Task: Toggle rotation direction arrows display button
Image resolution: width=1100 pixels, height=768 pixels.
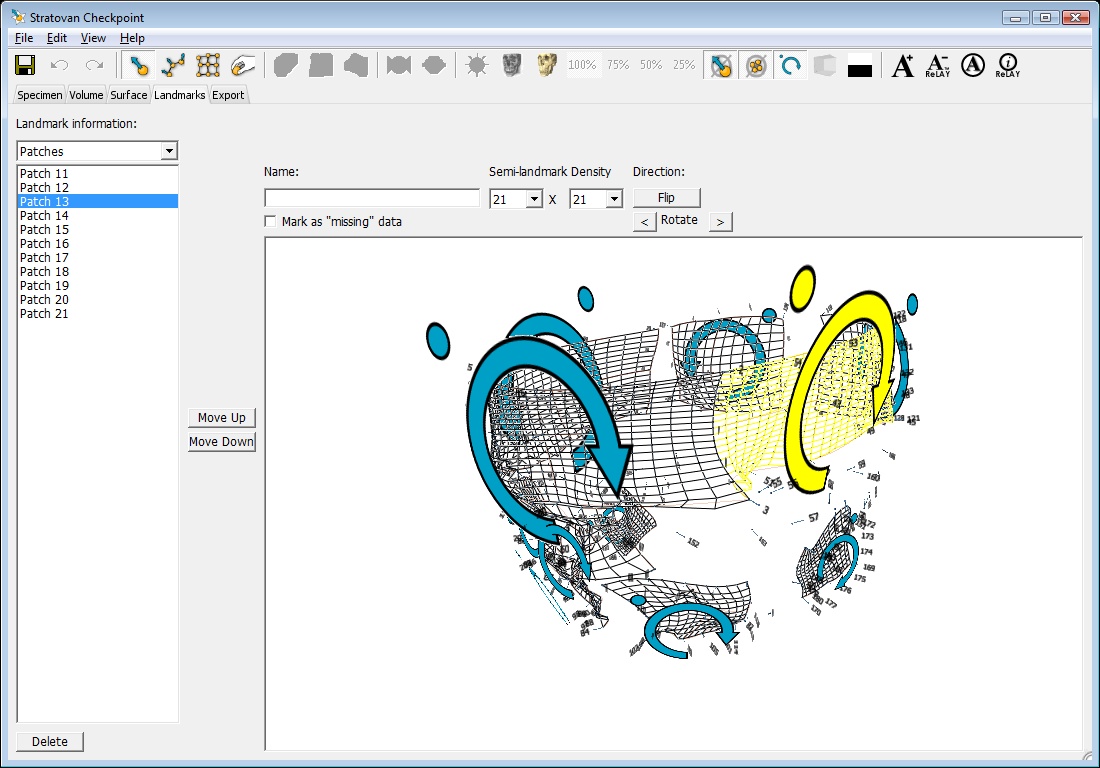Action: pyautogui.click(x=790, y=66)
